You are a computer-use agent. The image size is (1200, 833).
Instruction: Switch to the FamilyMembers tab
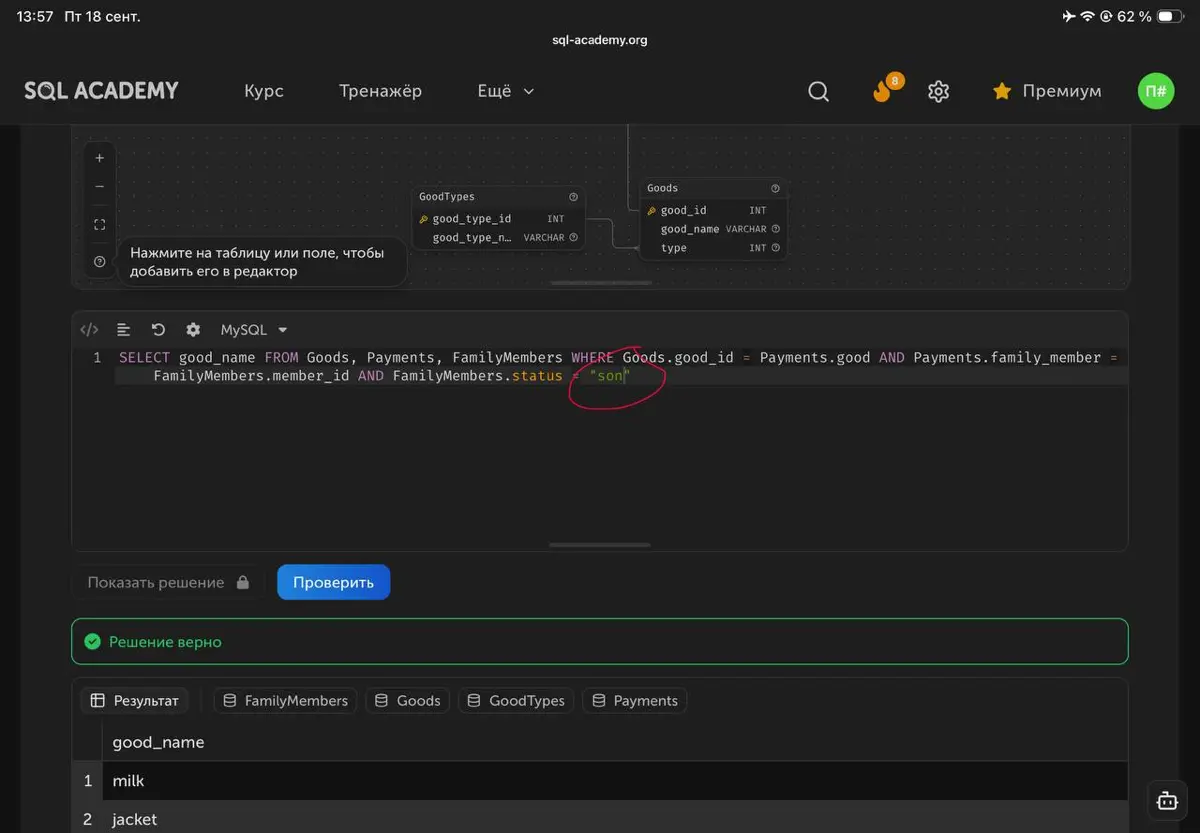(x=285, y=701)
